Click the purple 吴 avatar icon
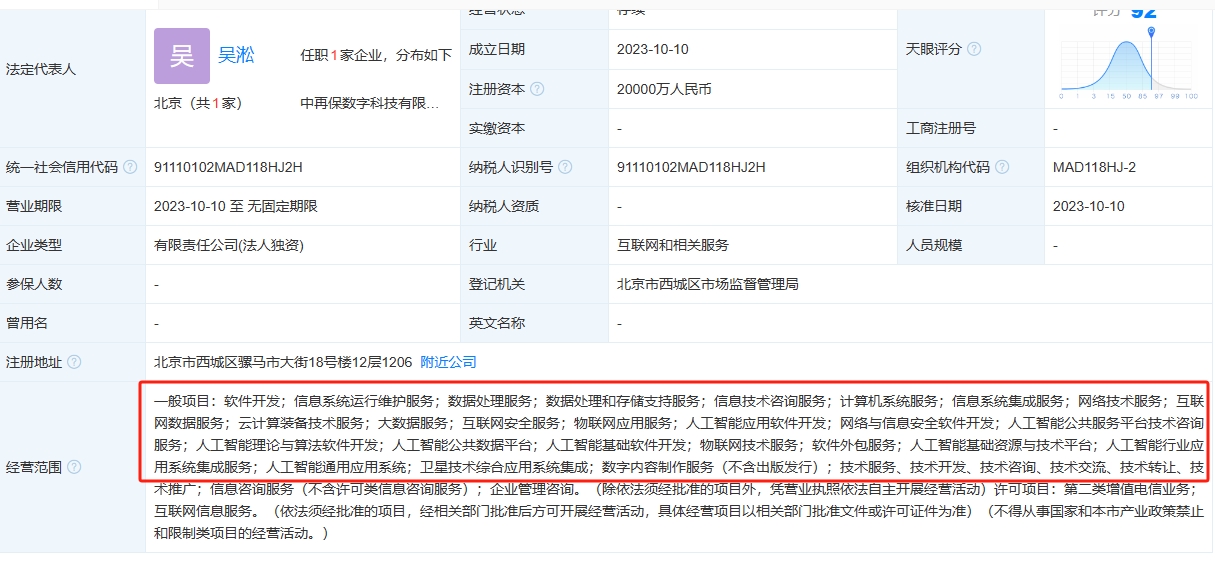The image size is (1215, 563). pos(182,56)
